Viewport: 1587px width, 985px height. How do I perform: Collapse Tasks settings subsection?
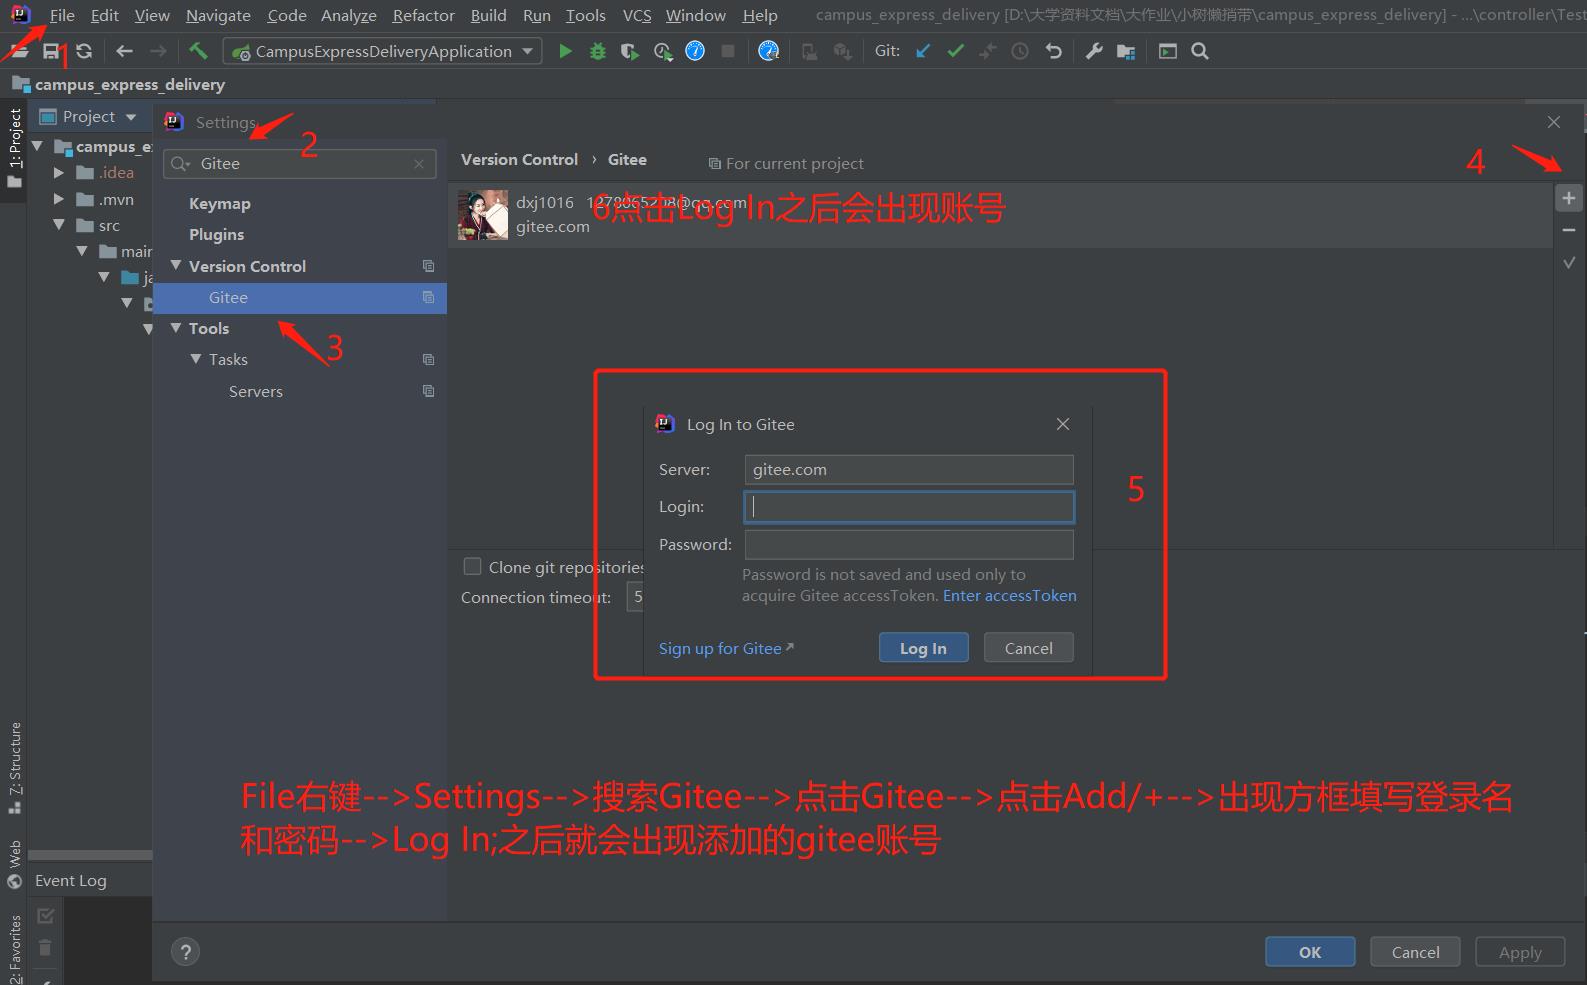point(196,359)
